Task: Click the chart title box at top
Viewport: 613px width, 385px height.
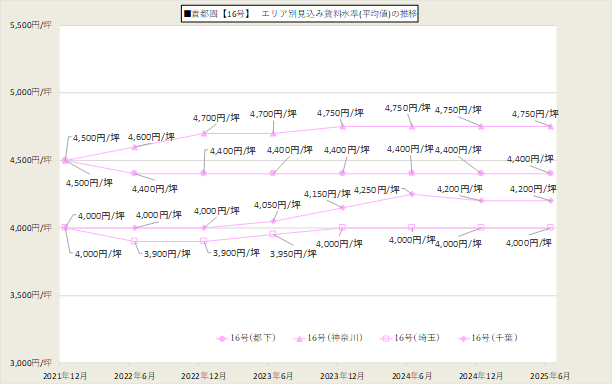Action: click(299, 14)
